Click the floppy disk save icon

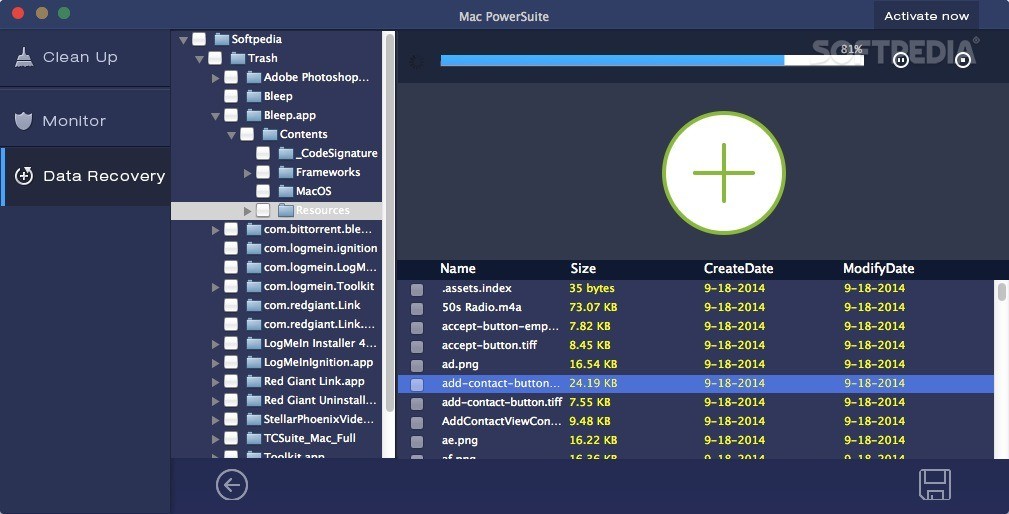point(935,484)
